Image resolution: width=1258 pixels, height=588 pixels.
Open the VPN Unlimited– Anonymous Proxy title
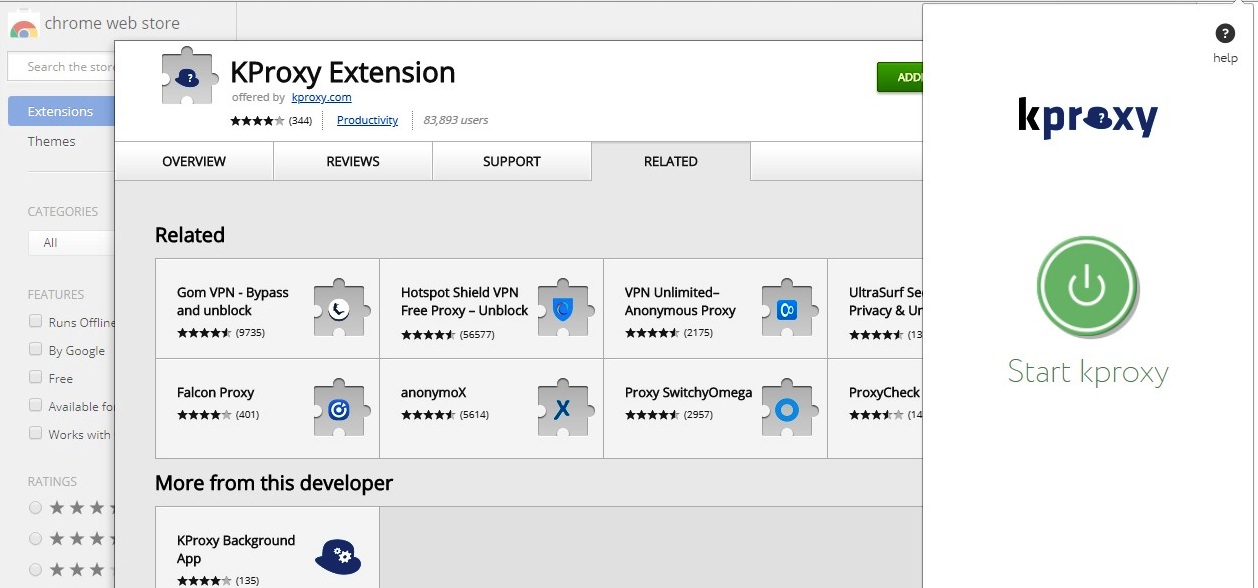tap(680, 301)
